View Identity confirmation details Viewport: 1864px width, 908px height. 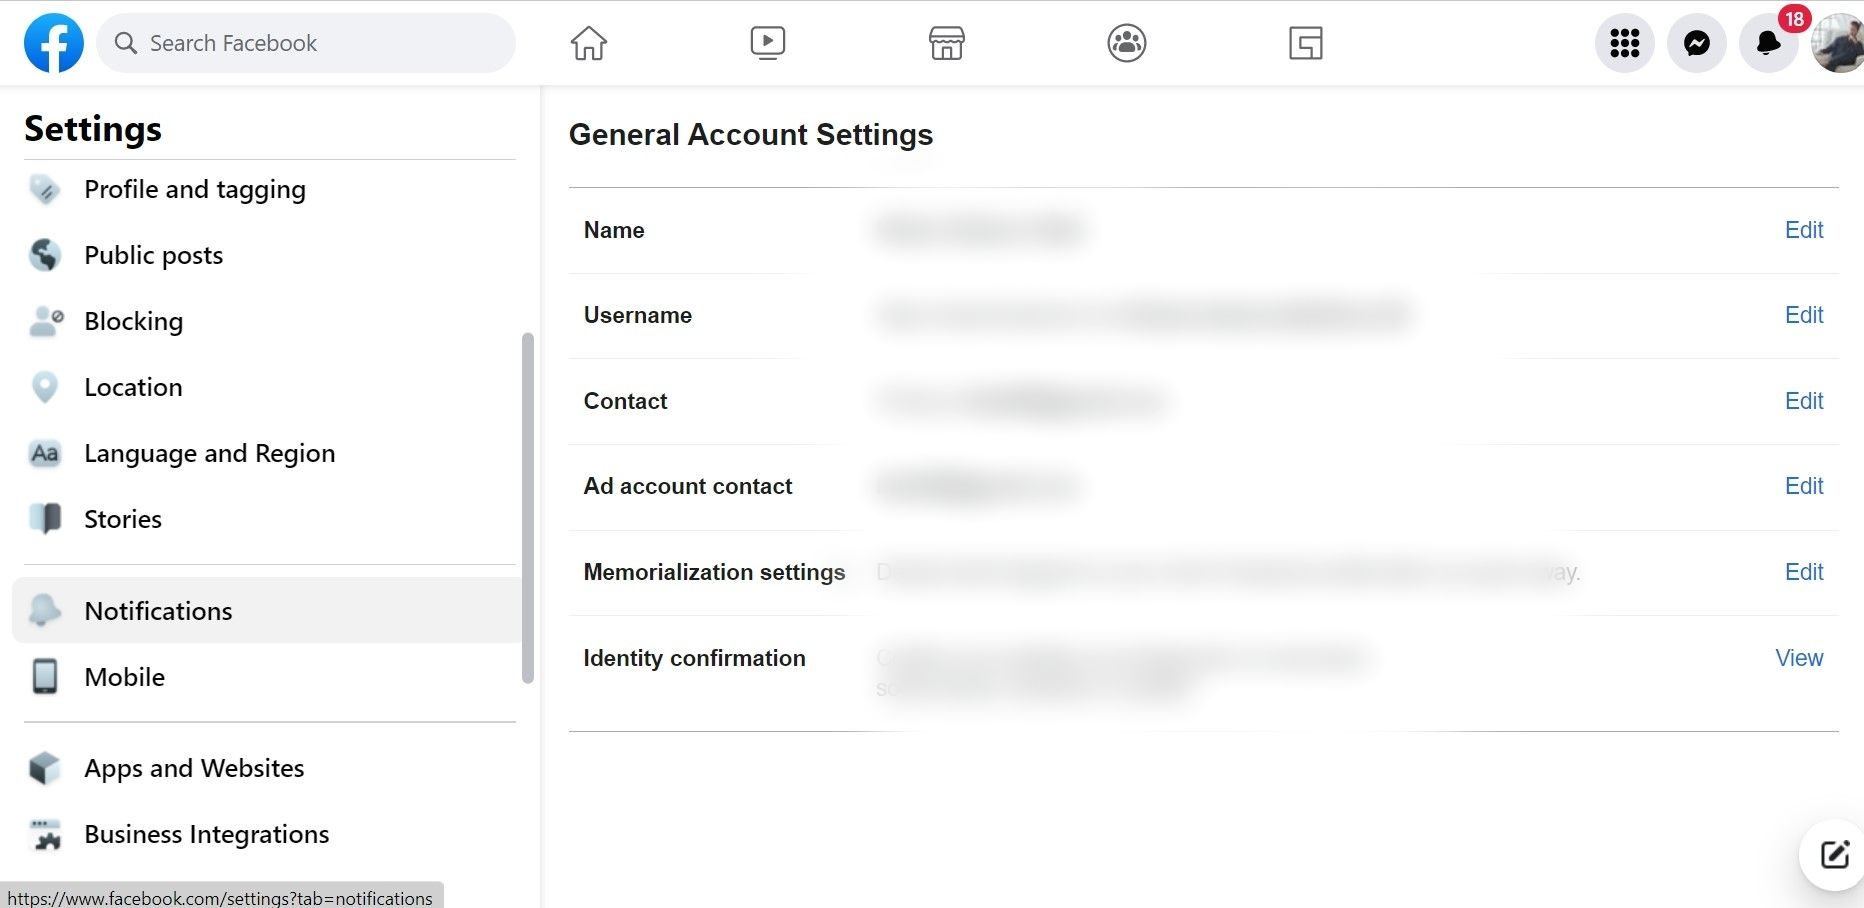1798,658
